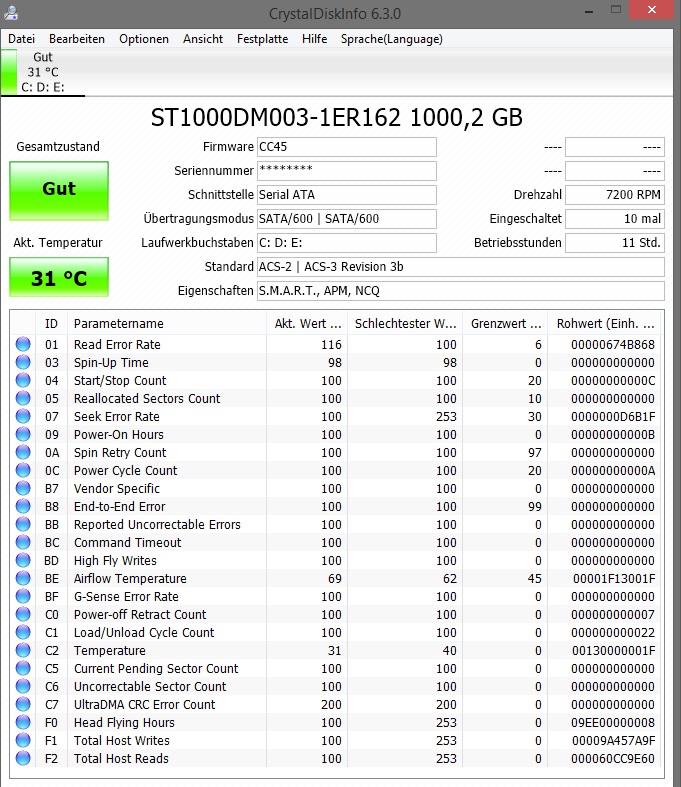Image resolution: width=681 pixels, height=787 pixels.
Task: Click raw value 000060CC9E60
Action: (x=613, y=759)
